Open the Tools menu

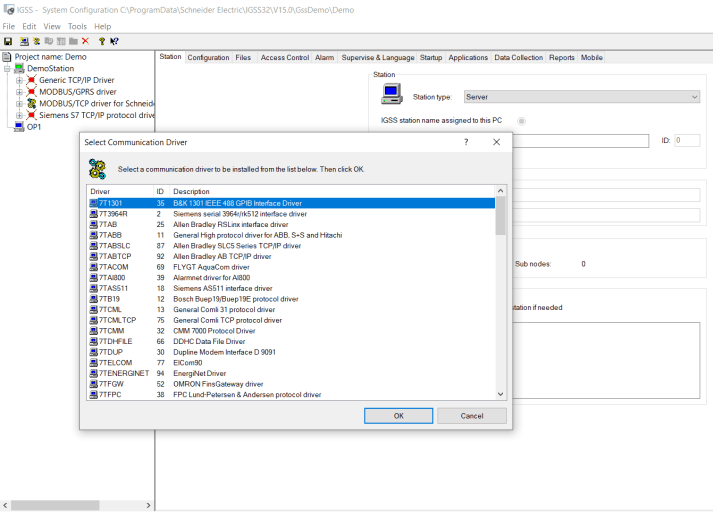pyautogui.click(x=77, y=26)
